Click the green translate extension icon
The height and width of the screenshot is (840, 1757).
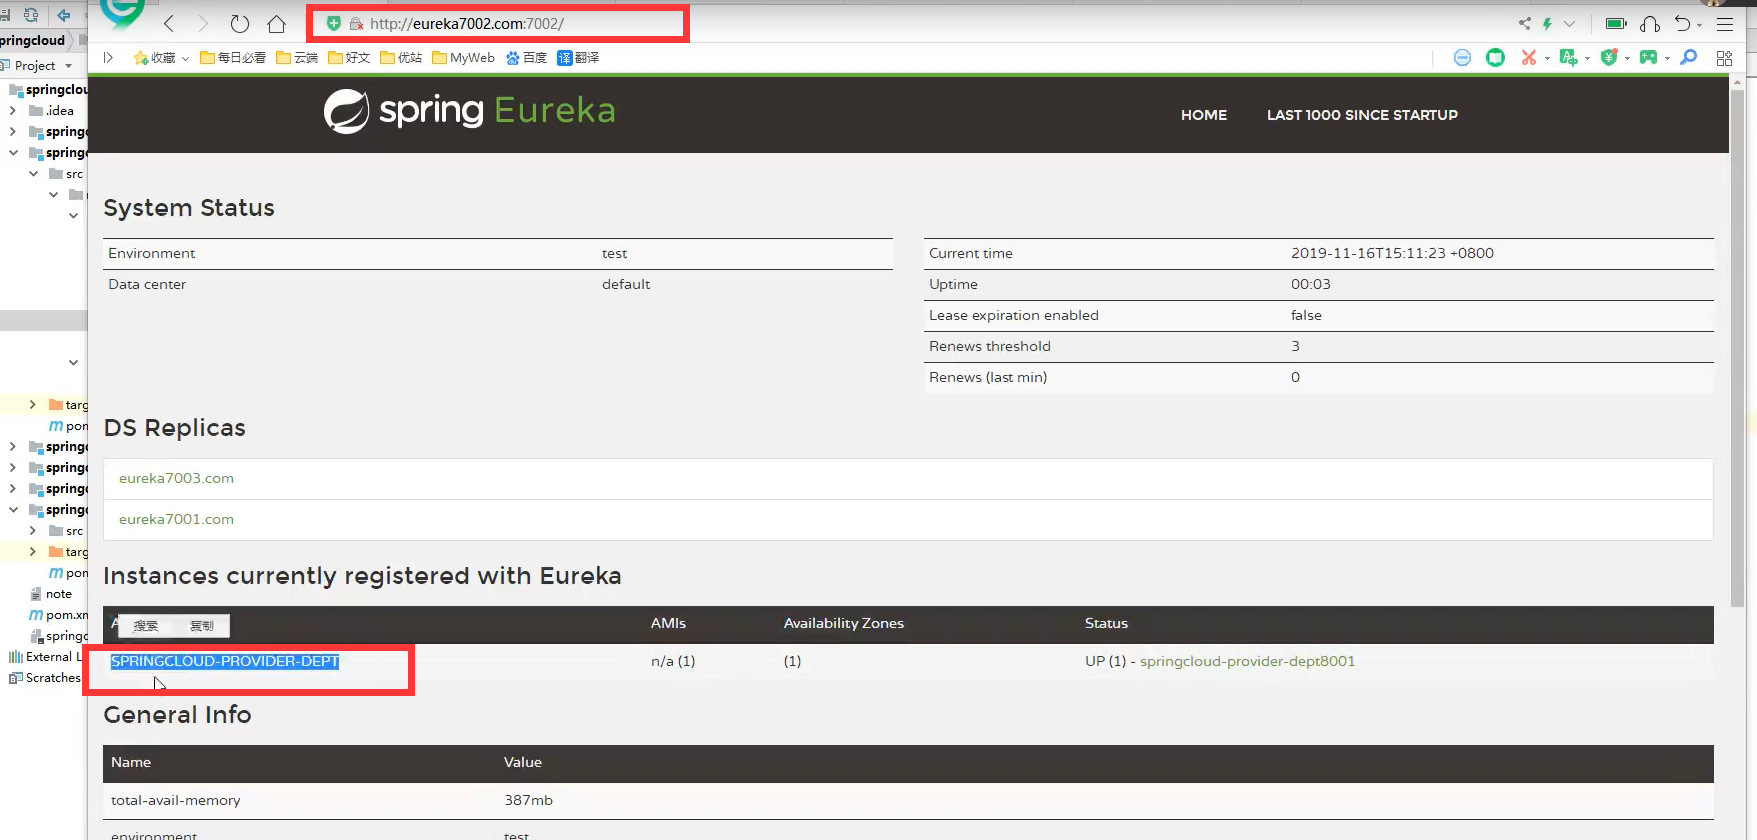click(x=1568, y=57)
